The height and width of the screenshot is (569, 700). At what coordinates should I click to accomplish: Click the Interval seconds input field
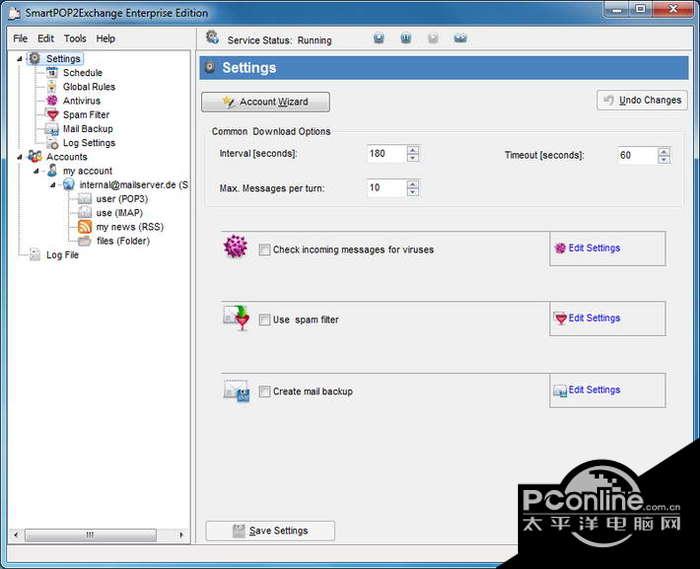[387, 154]
